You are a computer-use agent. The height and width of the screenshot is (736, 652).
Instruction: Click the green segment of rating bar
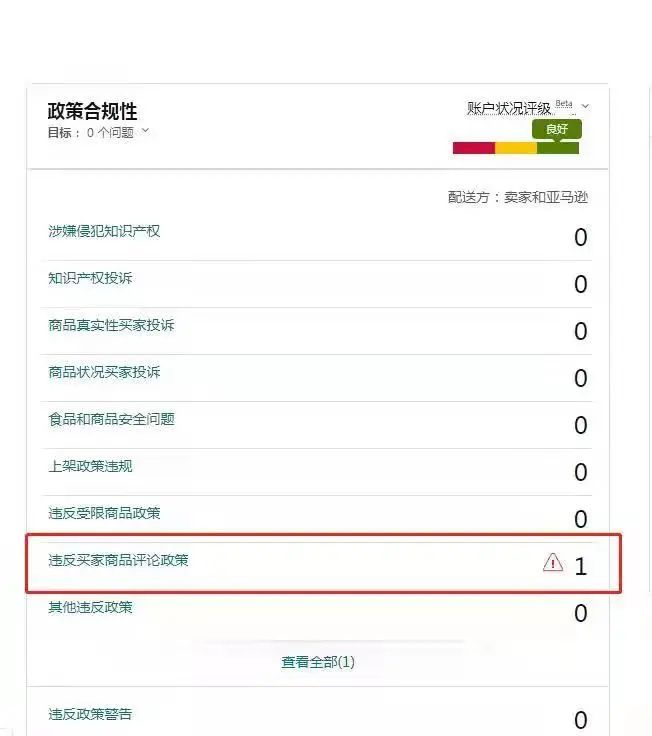558,148
